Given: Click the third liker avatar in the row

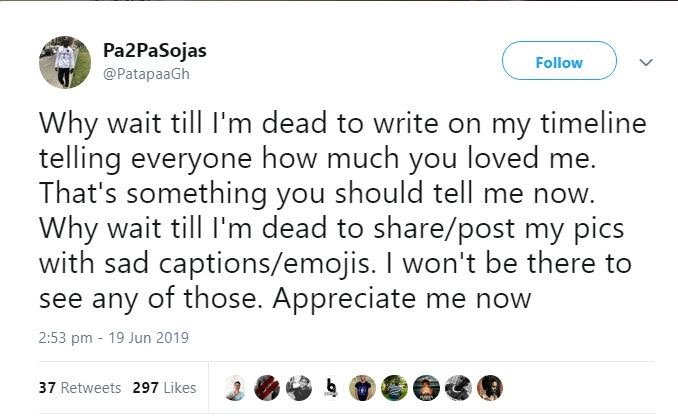Looking at the screenshot, I should pyautogui.click(x=297, y=388).
